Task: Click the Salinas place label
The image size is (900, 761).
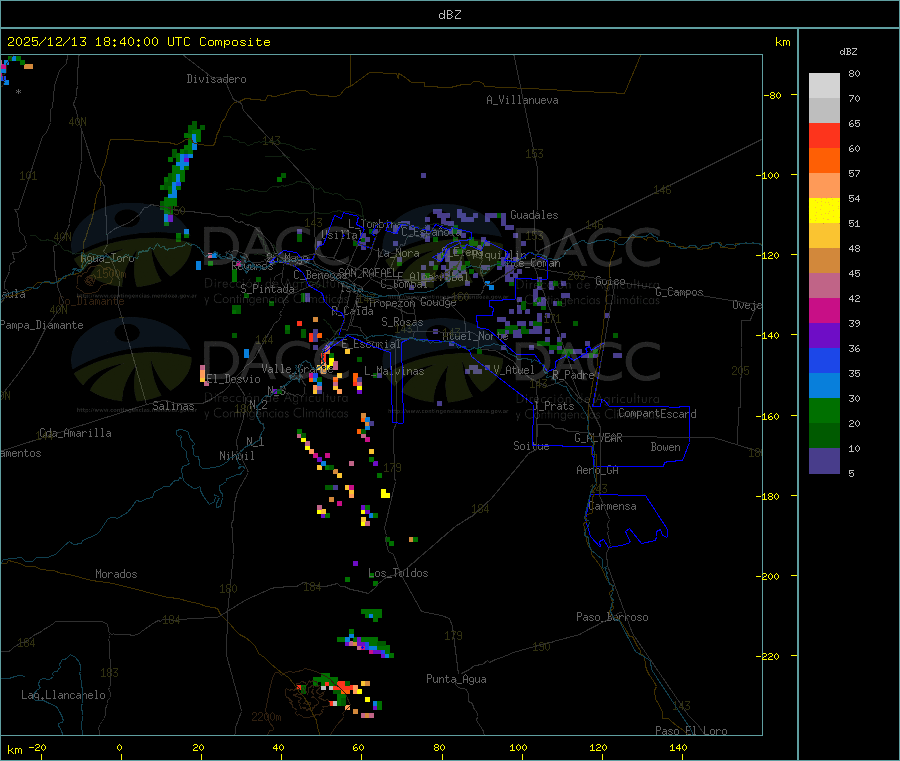Action: [174, 406]
